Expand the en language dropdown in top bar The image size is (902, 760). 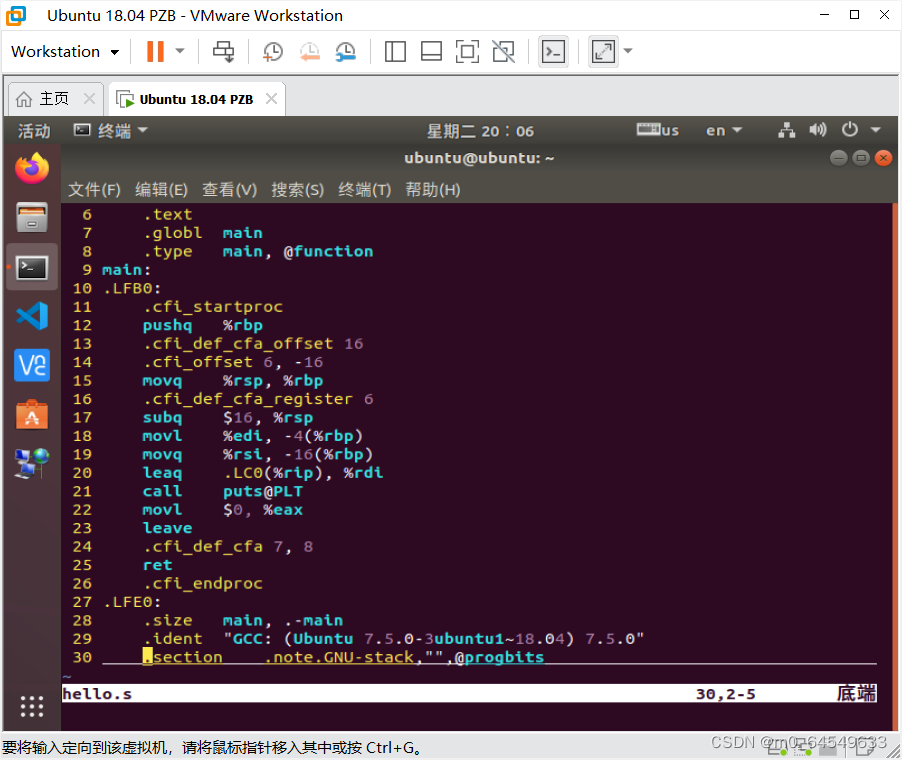pyautogui.click(x=723, y=129)
